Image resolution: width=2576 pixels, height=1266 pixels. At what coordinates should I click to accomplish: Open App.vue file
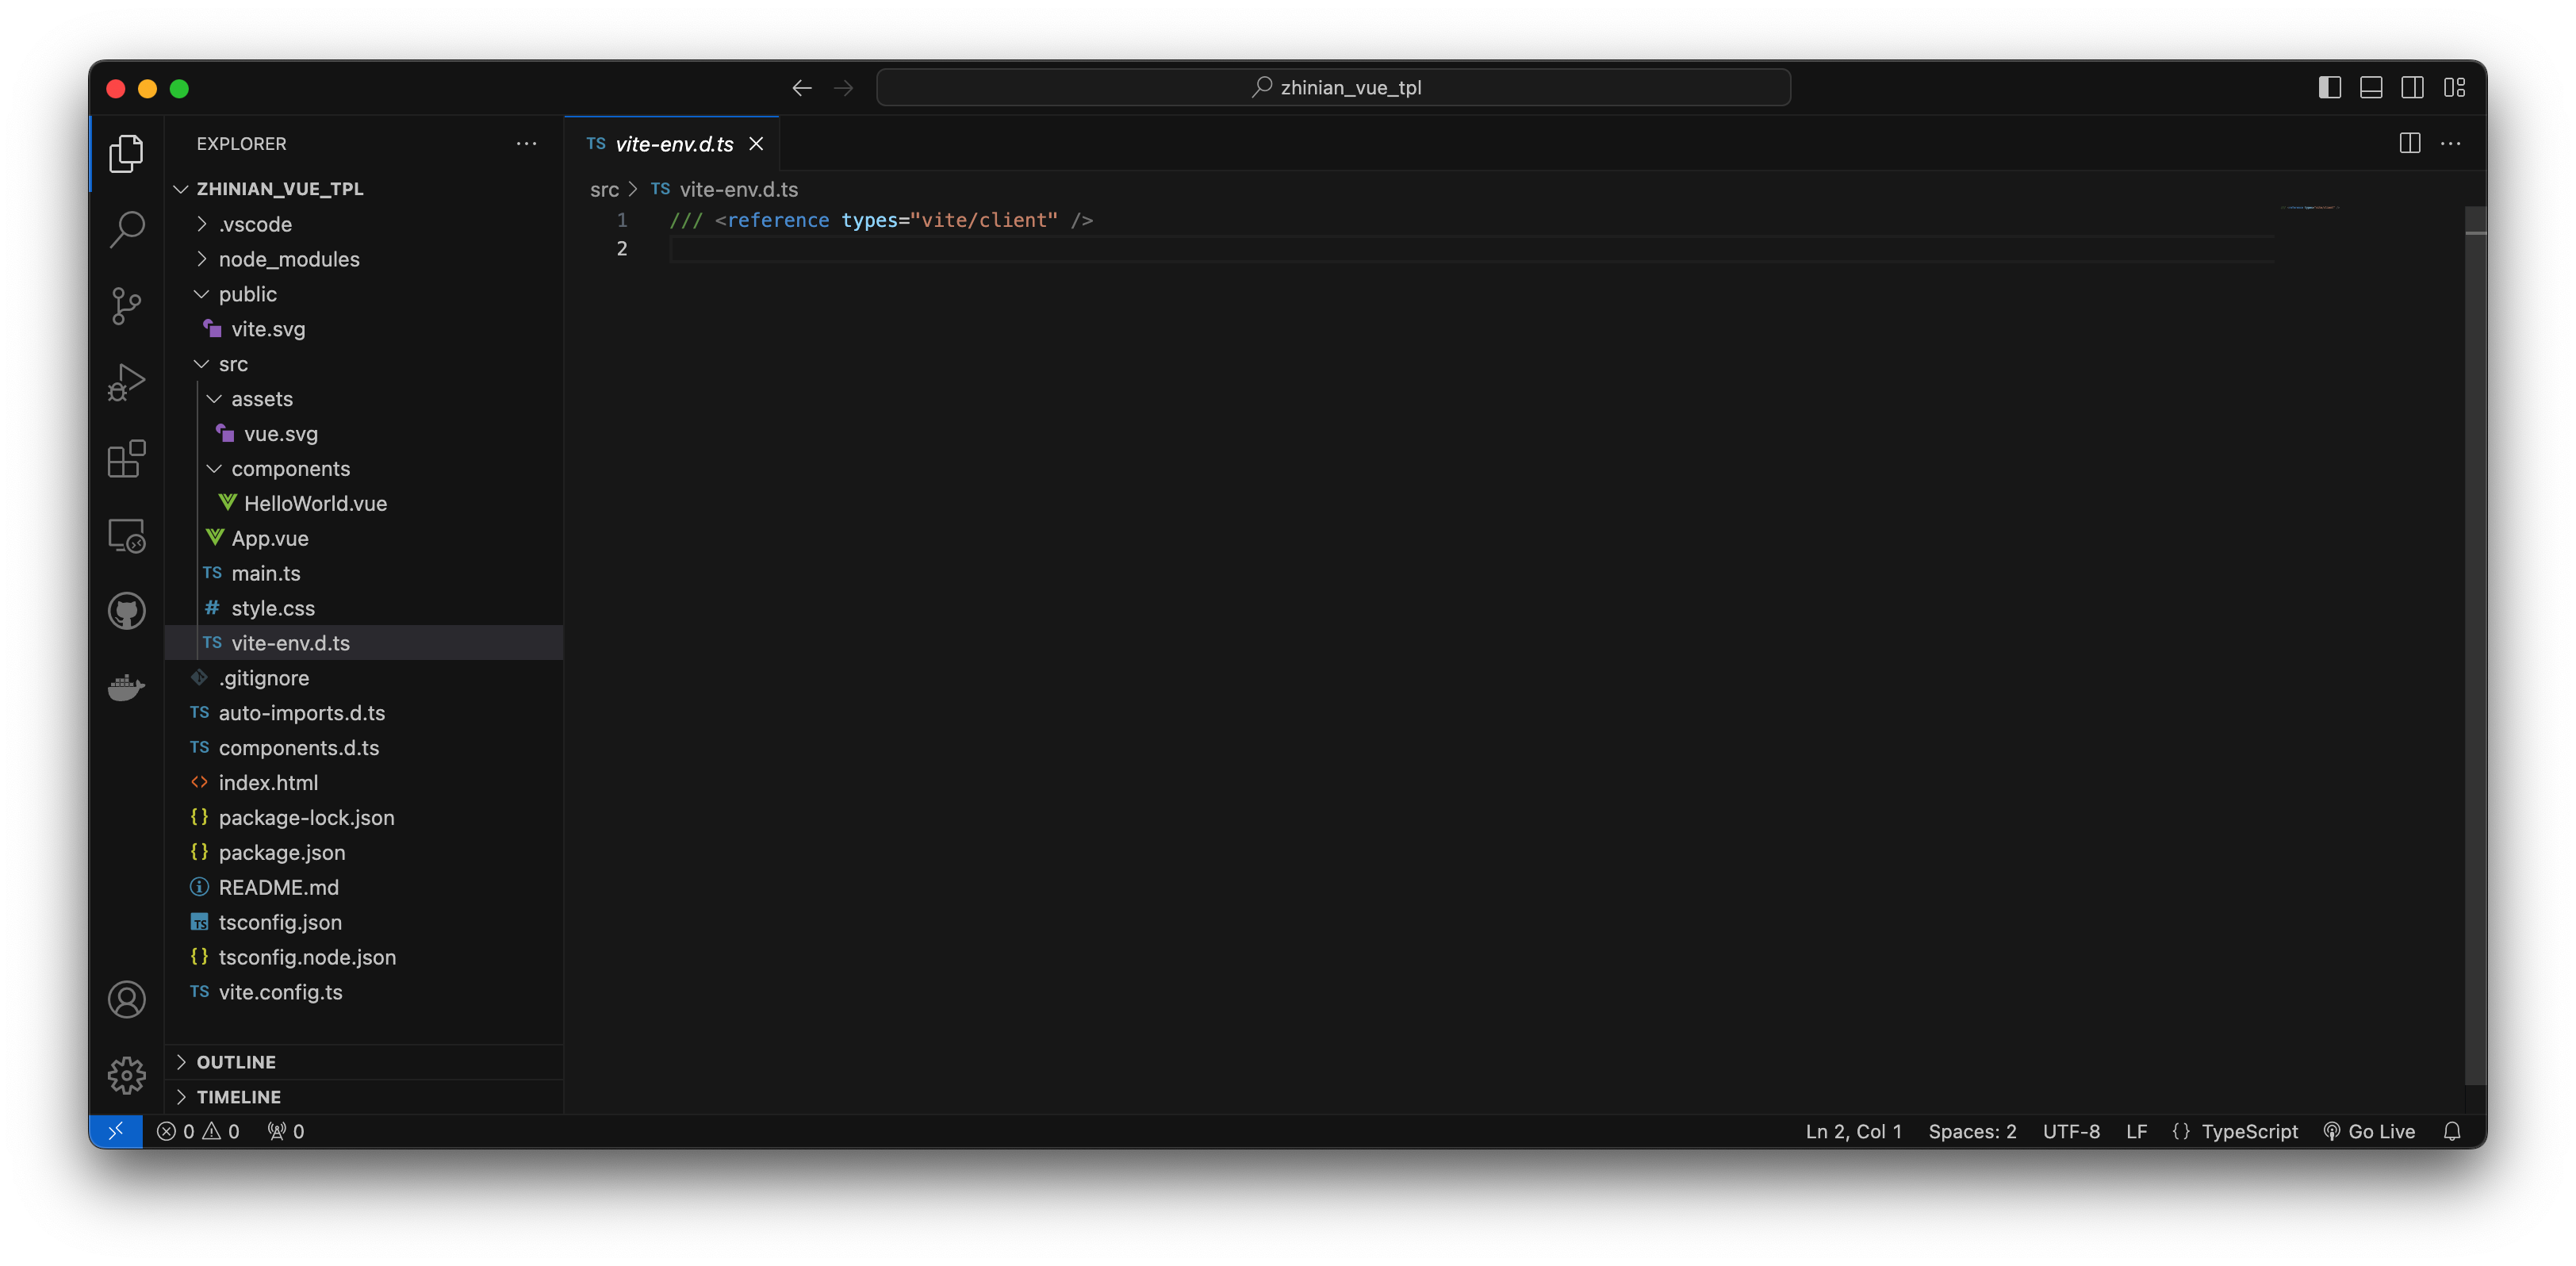pyautogui.click(x=365, y=539)
